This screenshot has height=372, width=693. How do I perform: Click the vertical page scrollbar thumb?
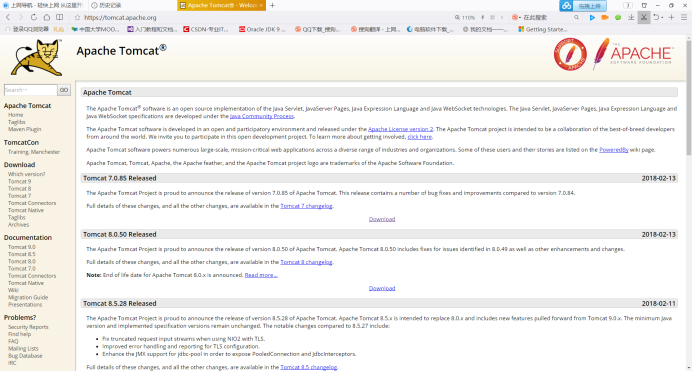tap(689, 98)
